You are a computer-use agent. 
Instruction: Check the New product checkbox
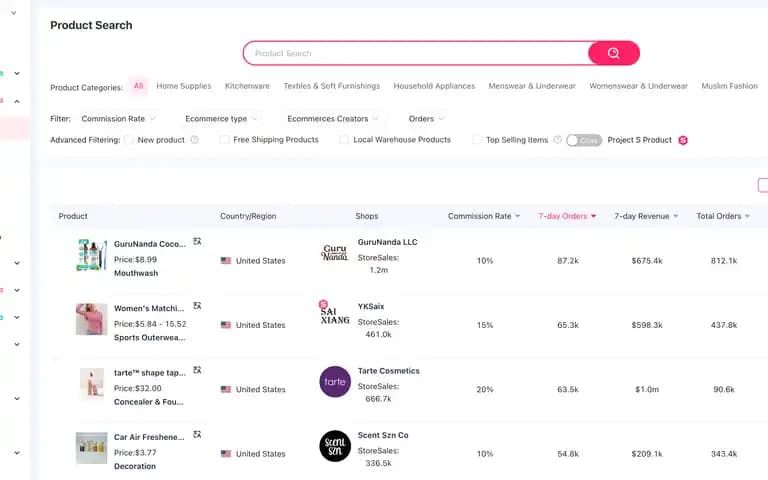(129, 140)
